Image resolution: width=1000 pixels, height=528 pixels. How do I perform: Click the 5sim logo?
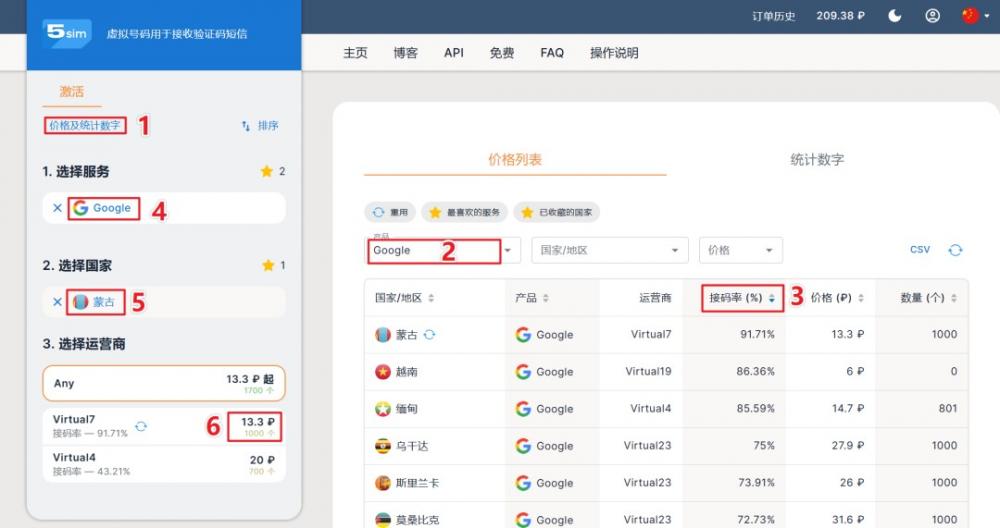click(68, 33)
